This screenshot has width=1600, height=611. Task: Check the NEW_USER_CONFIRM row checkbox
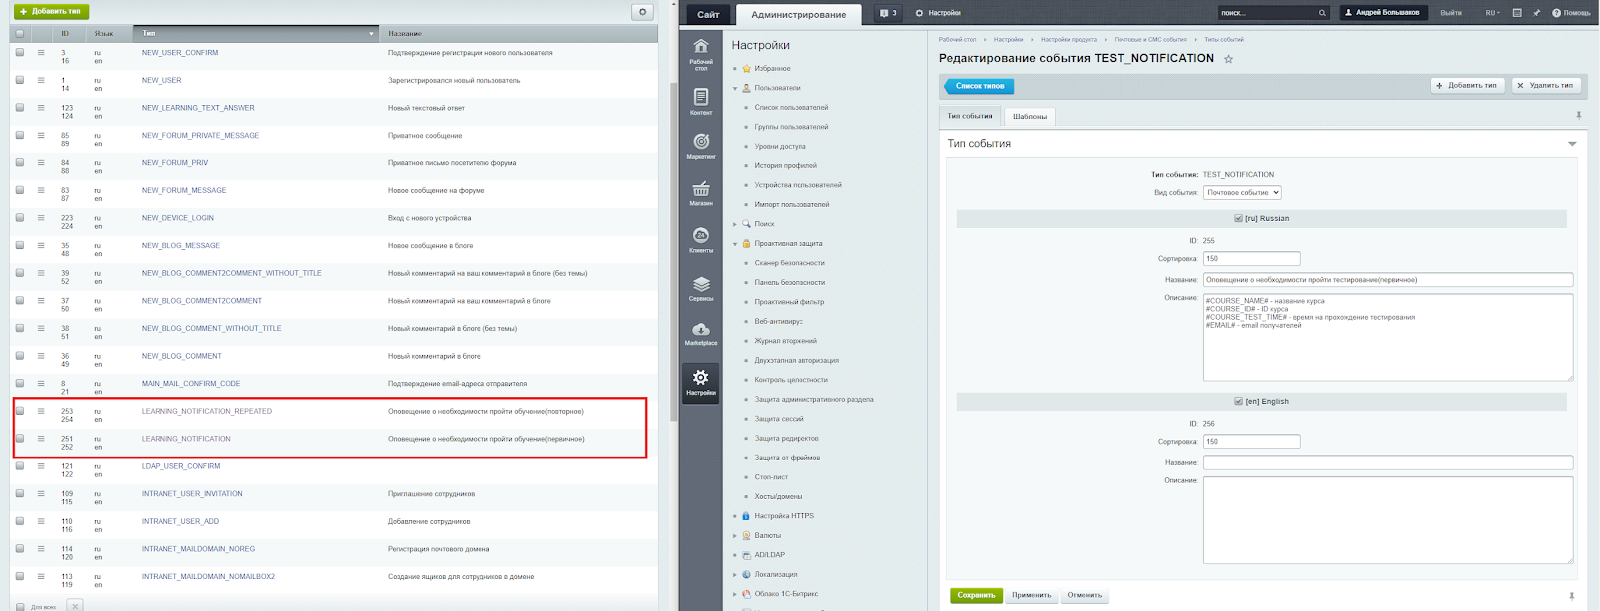19,52
